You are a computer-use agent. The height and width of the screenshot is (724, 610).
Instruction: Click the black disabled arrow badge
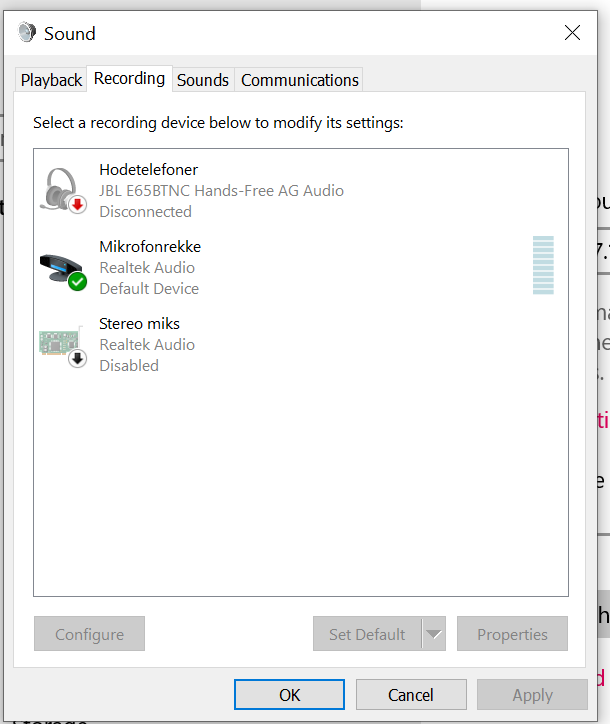pos(77,359)
